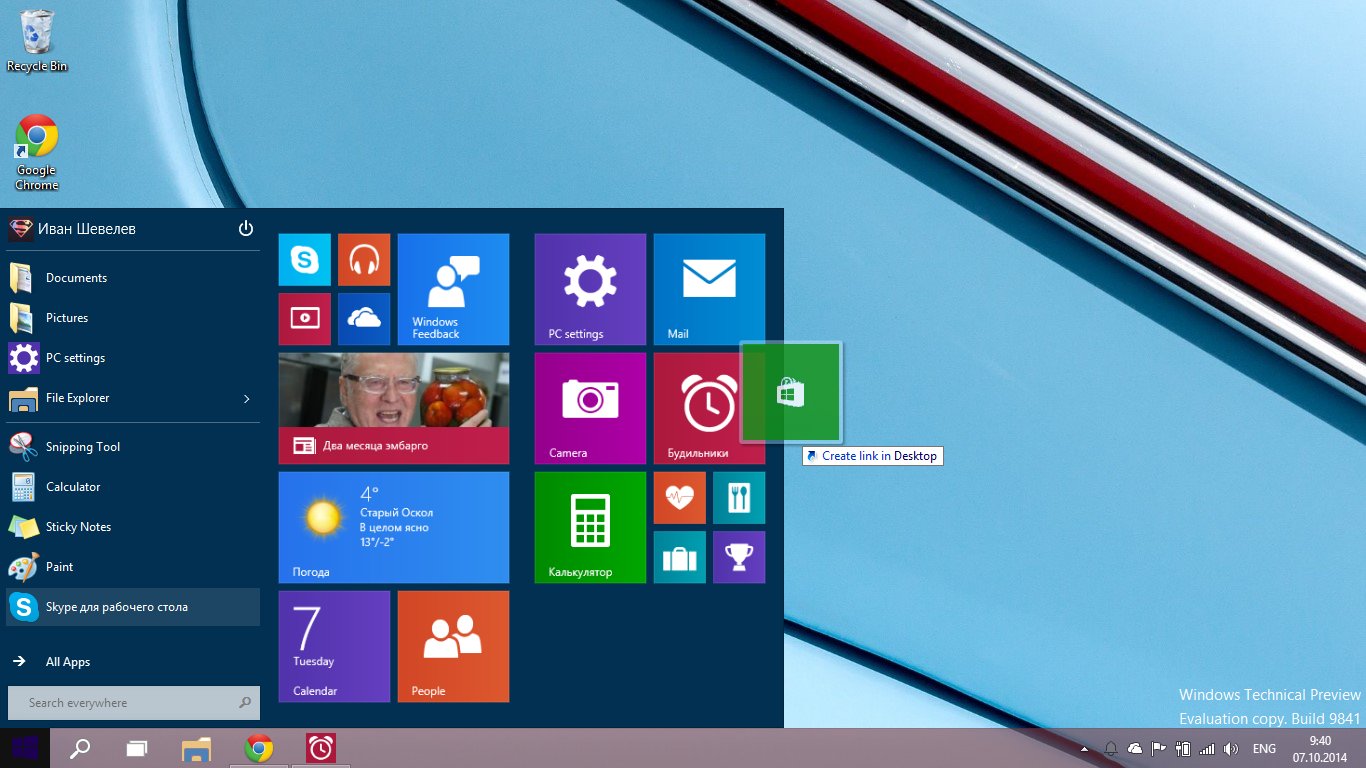Expand the File Explorer jump list arrow
The height and width of the screenshot is (768, 1366).
point(247,399)
